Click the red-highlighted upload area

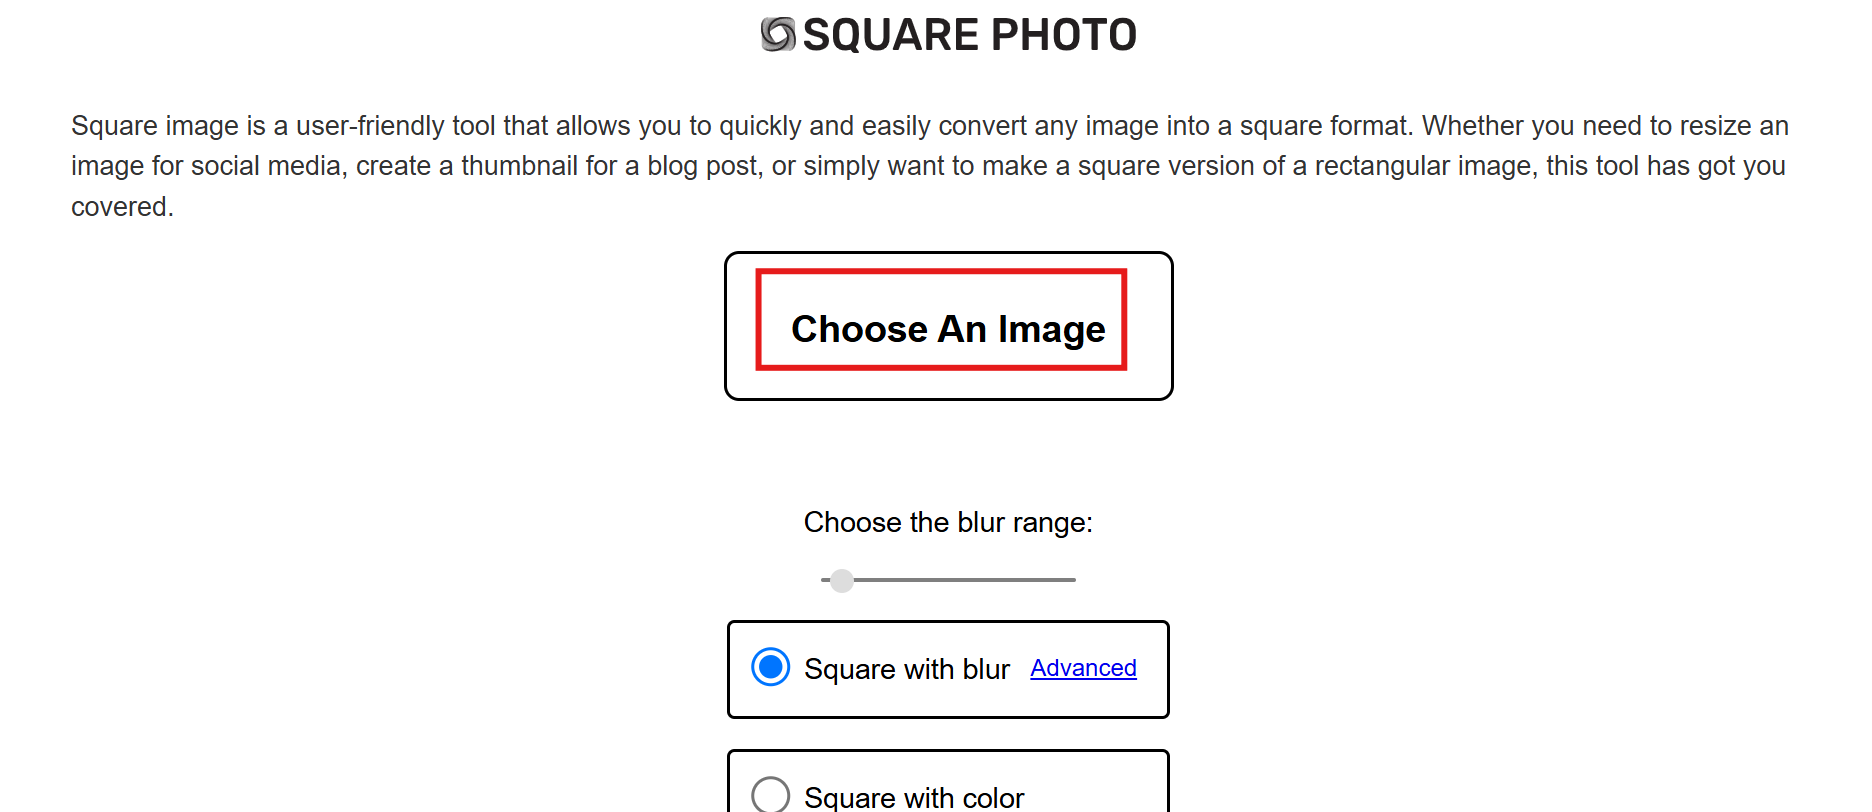[x=941, y=320]
